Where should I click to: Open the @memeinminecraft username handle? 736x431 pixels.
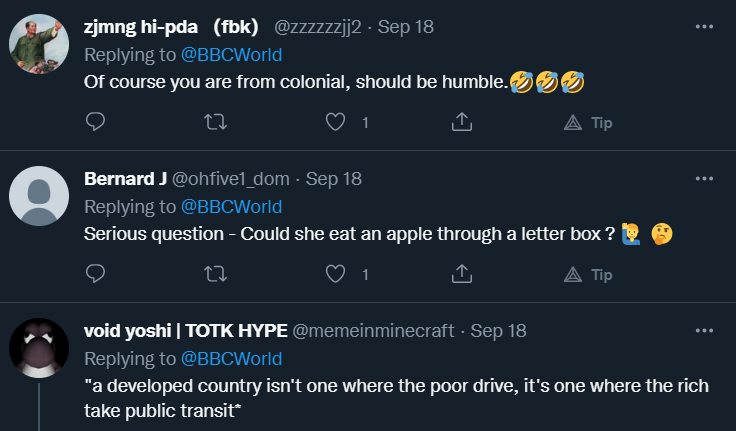point(375,330)
